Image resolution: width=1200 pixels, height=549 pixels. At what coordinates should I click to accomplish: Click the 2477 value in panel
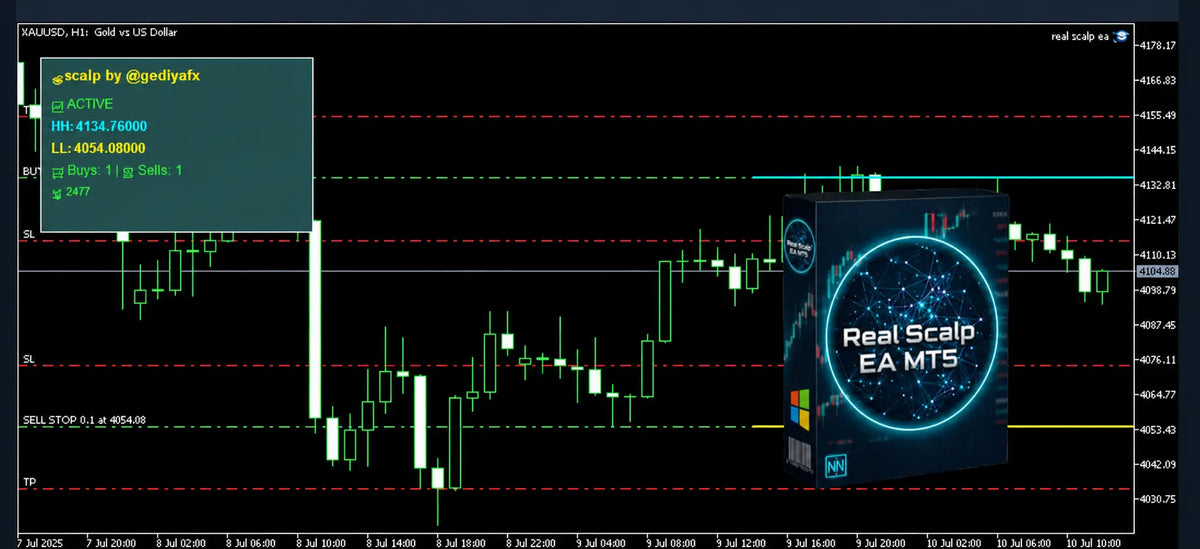78,191
